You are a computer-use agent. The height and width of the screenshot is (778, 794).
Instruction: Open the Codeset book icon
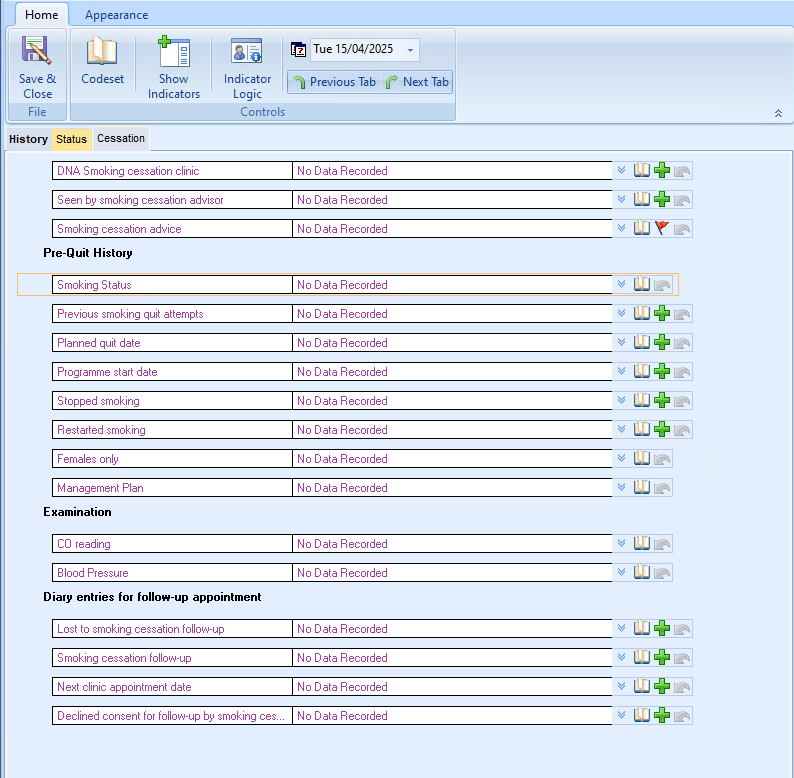coord(102,51)
